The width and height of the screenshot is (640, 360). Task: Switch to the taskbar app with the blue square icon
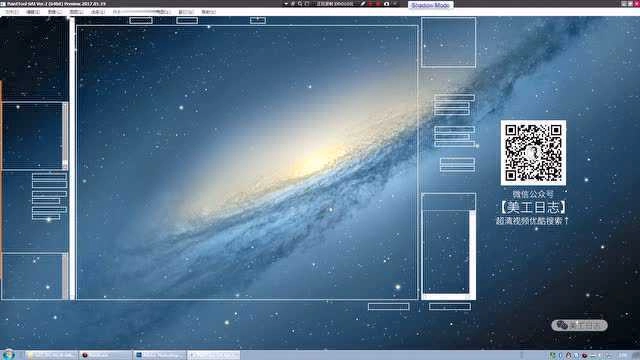tap(160, 355)
